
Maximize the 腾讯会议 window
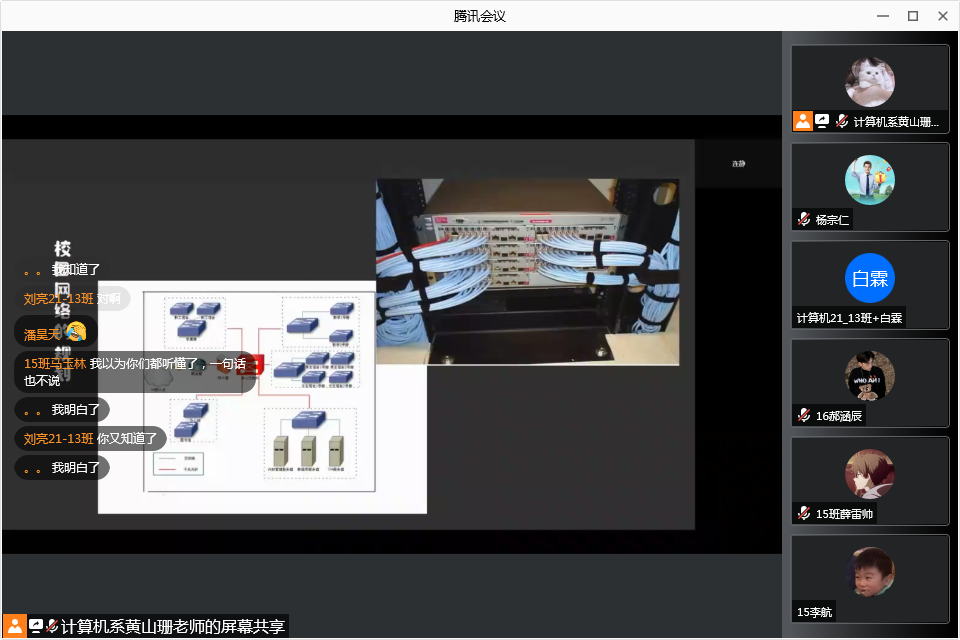tap(912, 16)
